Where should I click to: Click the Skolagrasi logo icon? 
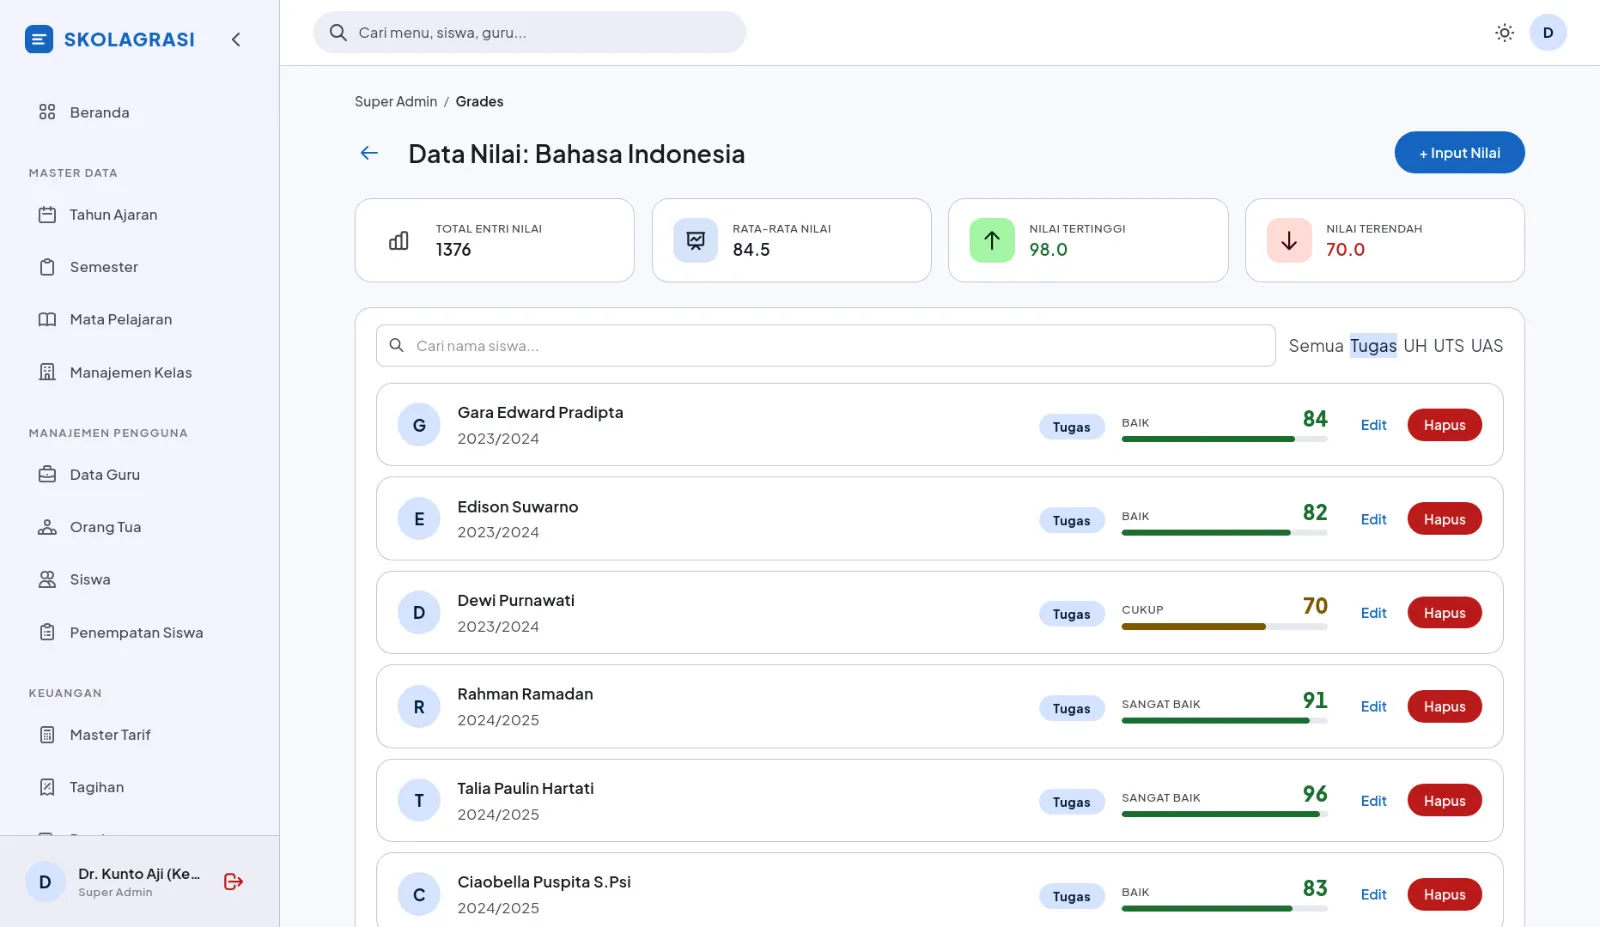(x=39, y=39)
